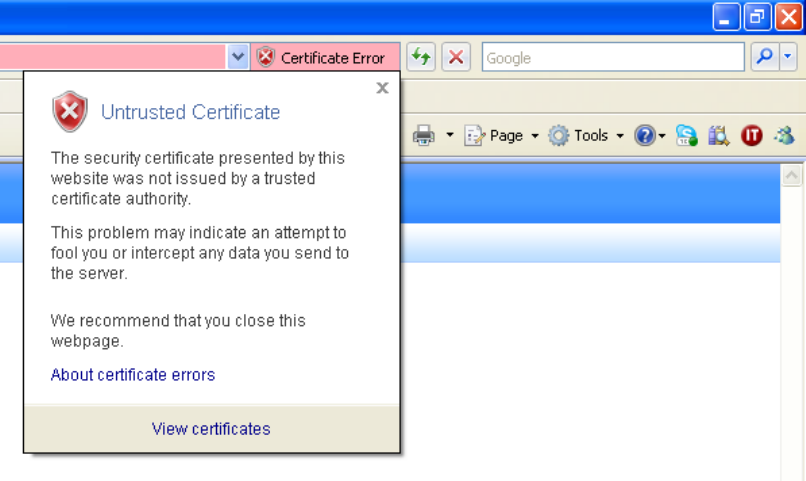Click the Skype toolbar icon
Viewport: 806px width, 481px height.
687,136
